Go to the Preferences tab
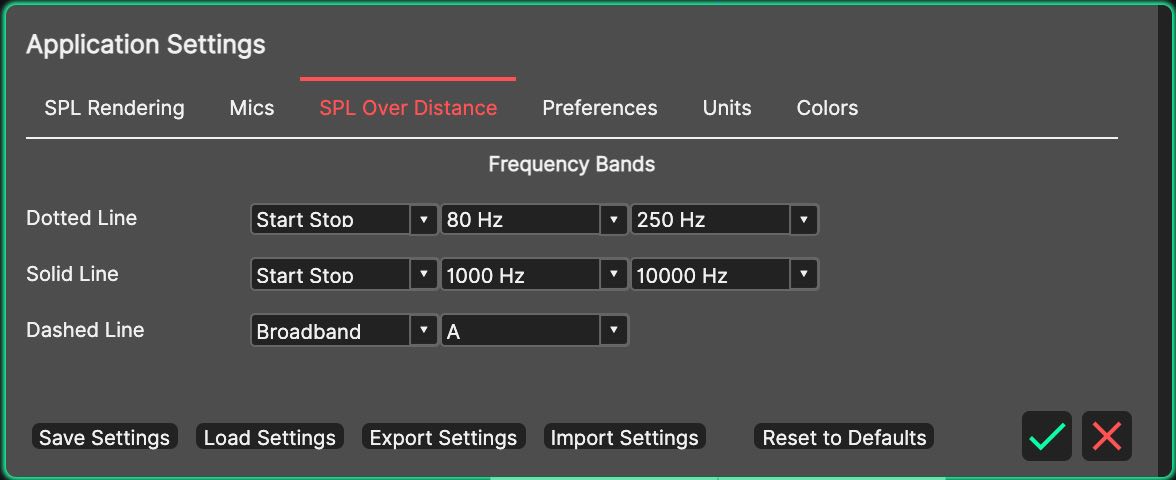The height and width of the screenshot is (480, 1176). pos(600,108)
